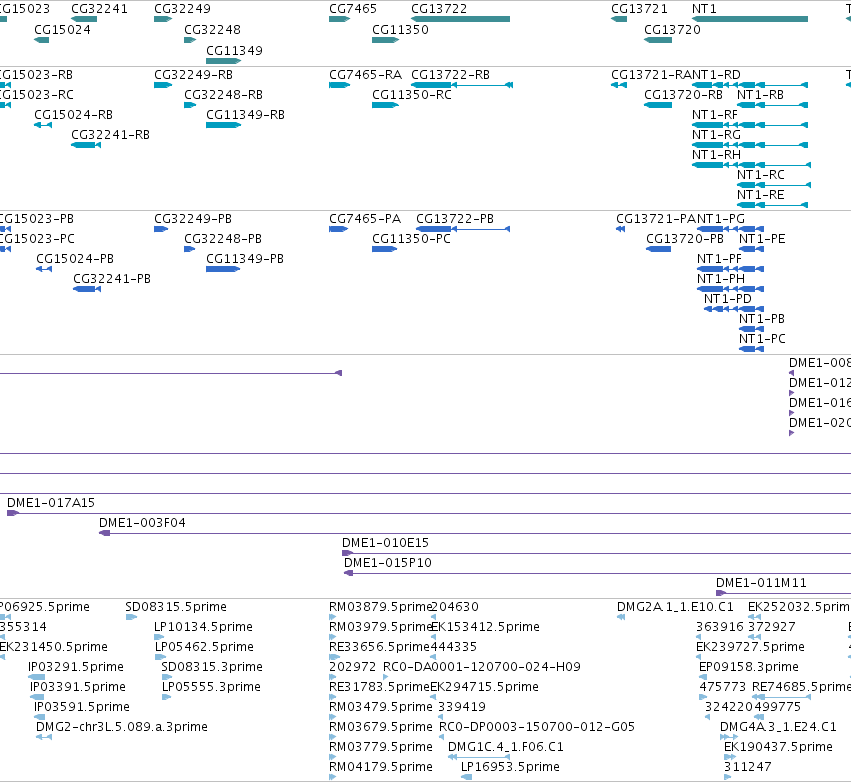Screen dimensions: 851x782
Task: Select the NT1-PE protein
Action: coord(752,250)
